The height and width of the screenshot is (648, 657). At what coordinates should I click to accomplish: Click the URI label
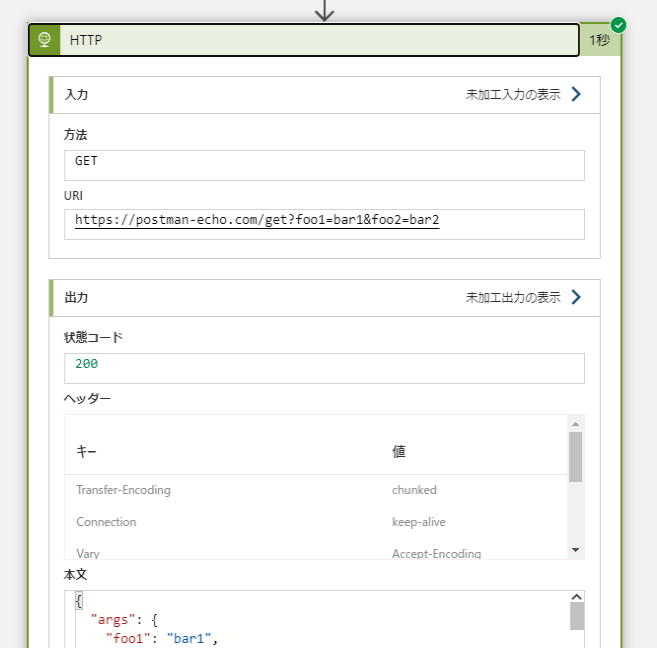point(73,196)
